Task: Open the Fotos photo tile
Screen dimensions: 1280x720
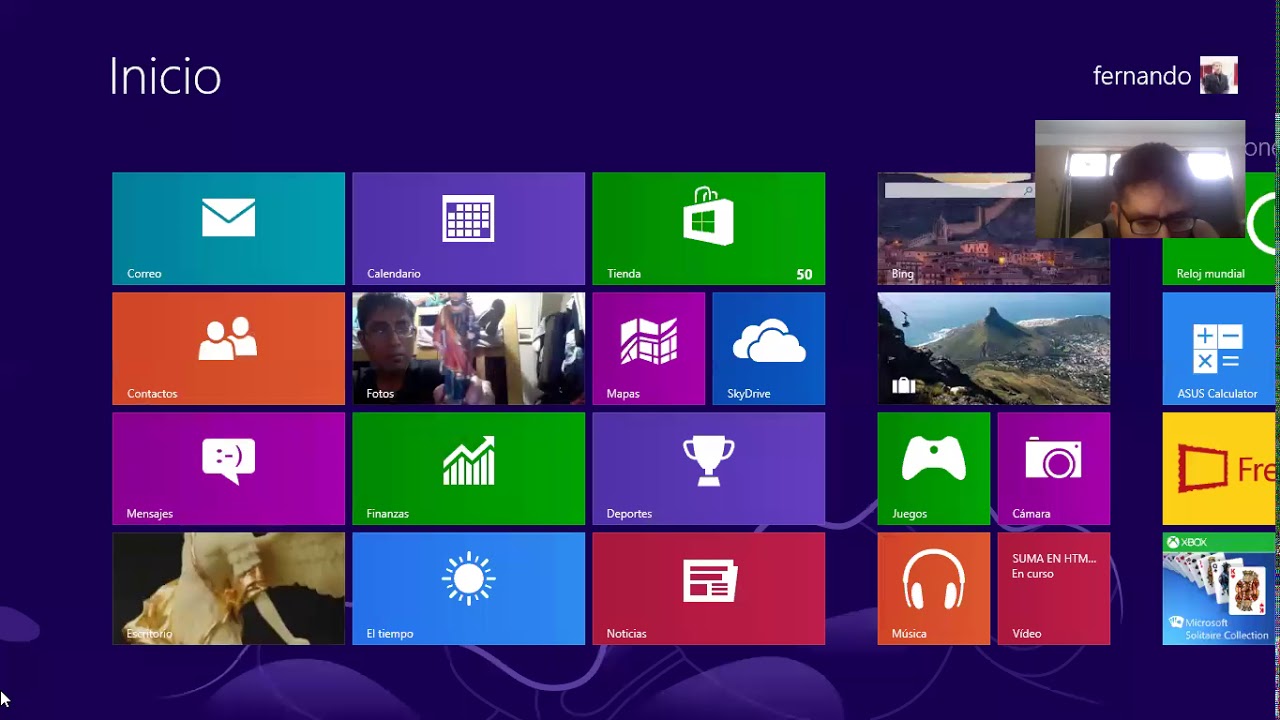Action: point(468,348)
